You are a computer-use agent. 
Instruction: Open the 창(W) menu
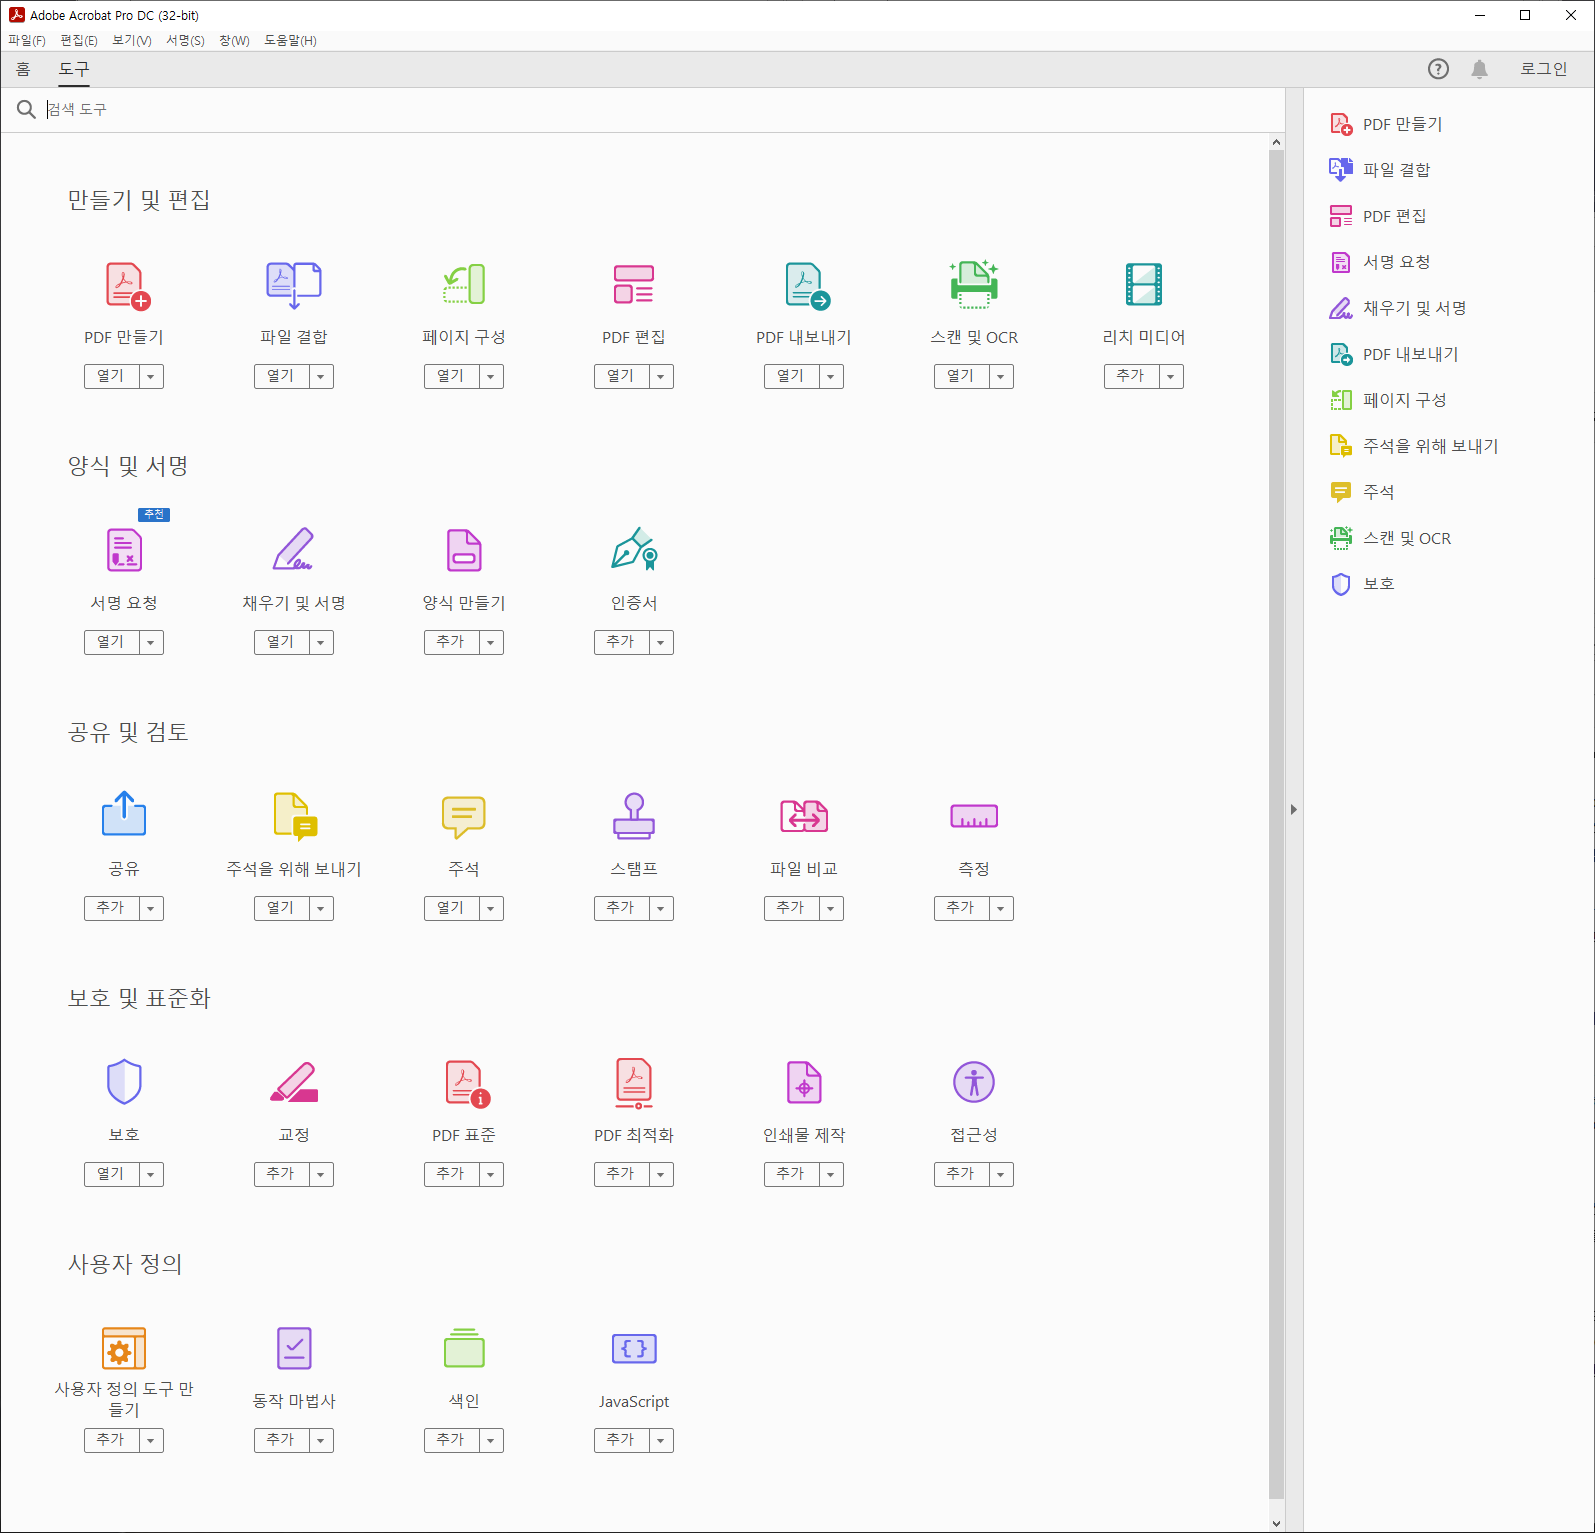coord(234,40)
